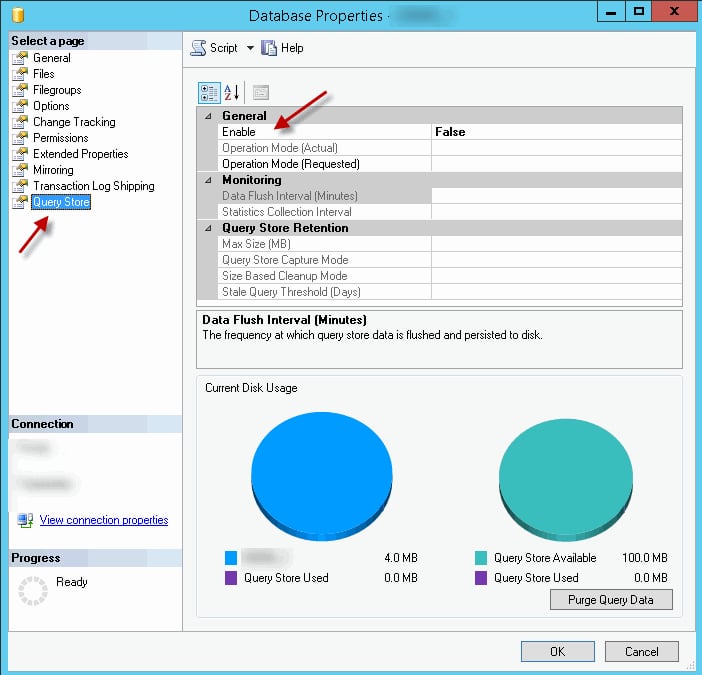
Task: Open the Options page
Action: pos(51,106)
